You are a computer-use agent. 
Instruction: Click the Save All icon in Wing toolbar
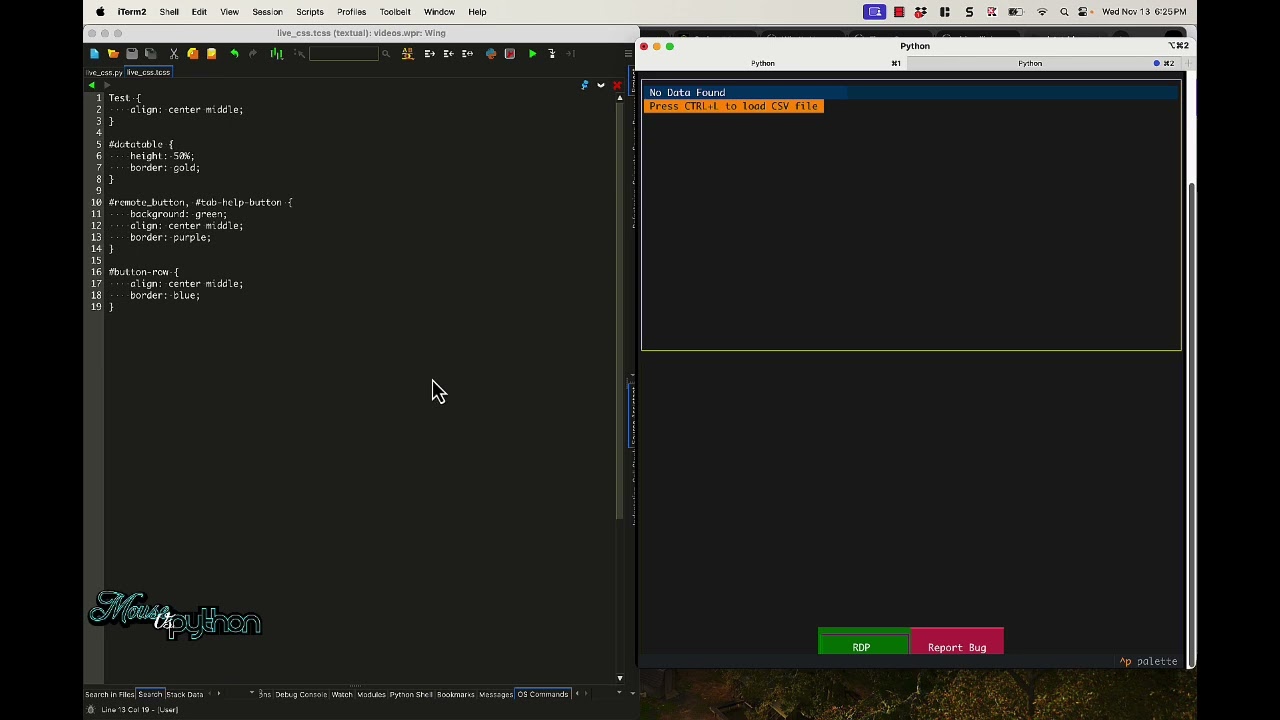(x=150, y=54)
